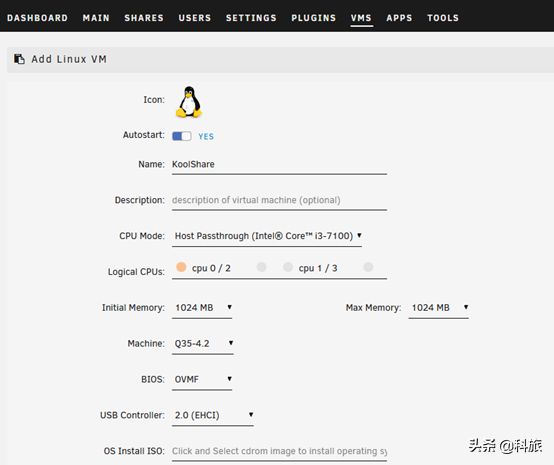Expand the Initial Memory dropdown

coord(202,308)
